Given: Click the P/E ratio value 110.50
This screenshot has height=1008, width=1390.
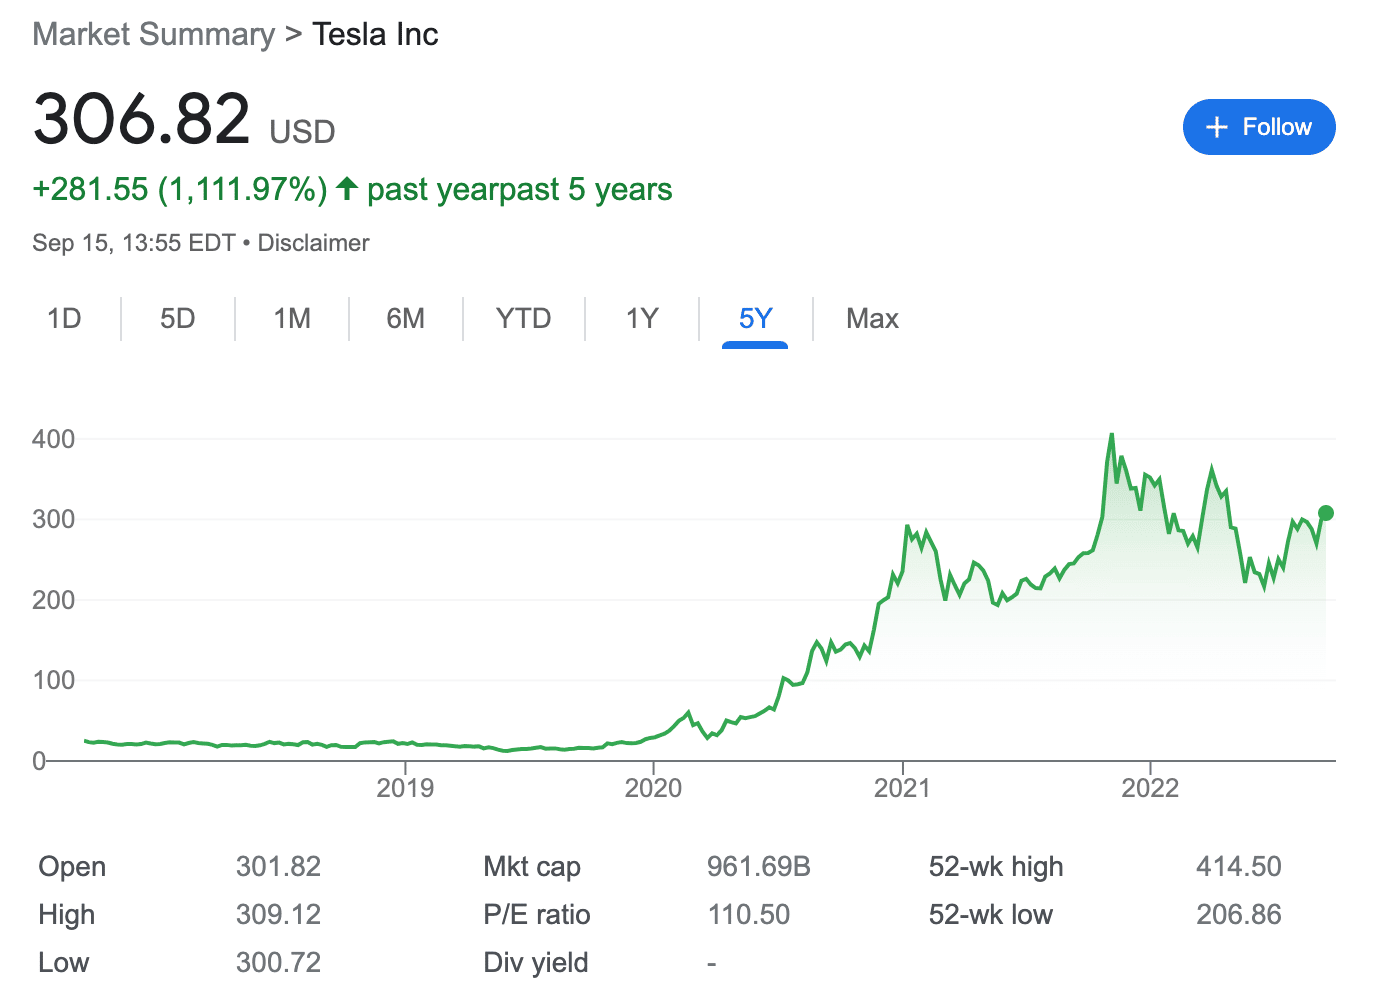Looking at the screenshot, I should [x=748, y=914].
